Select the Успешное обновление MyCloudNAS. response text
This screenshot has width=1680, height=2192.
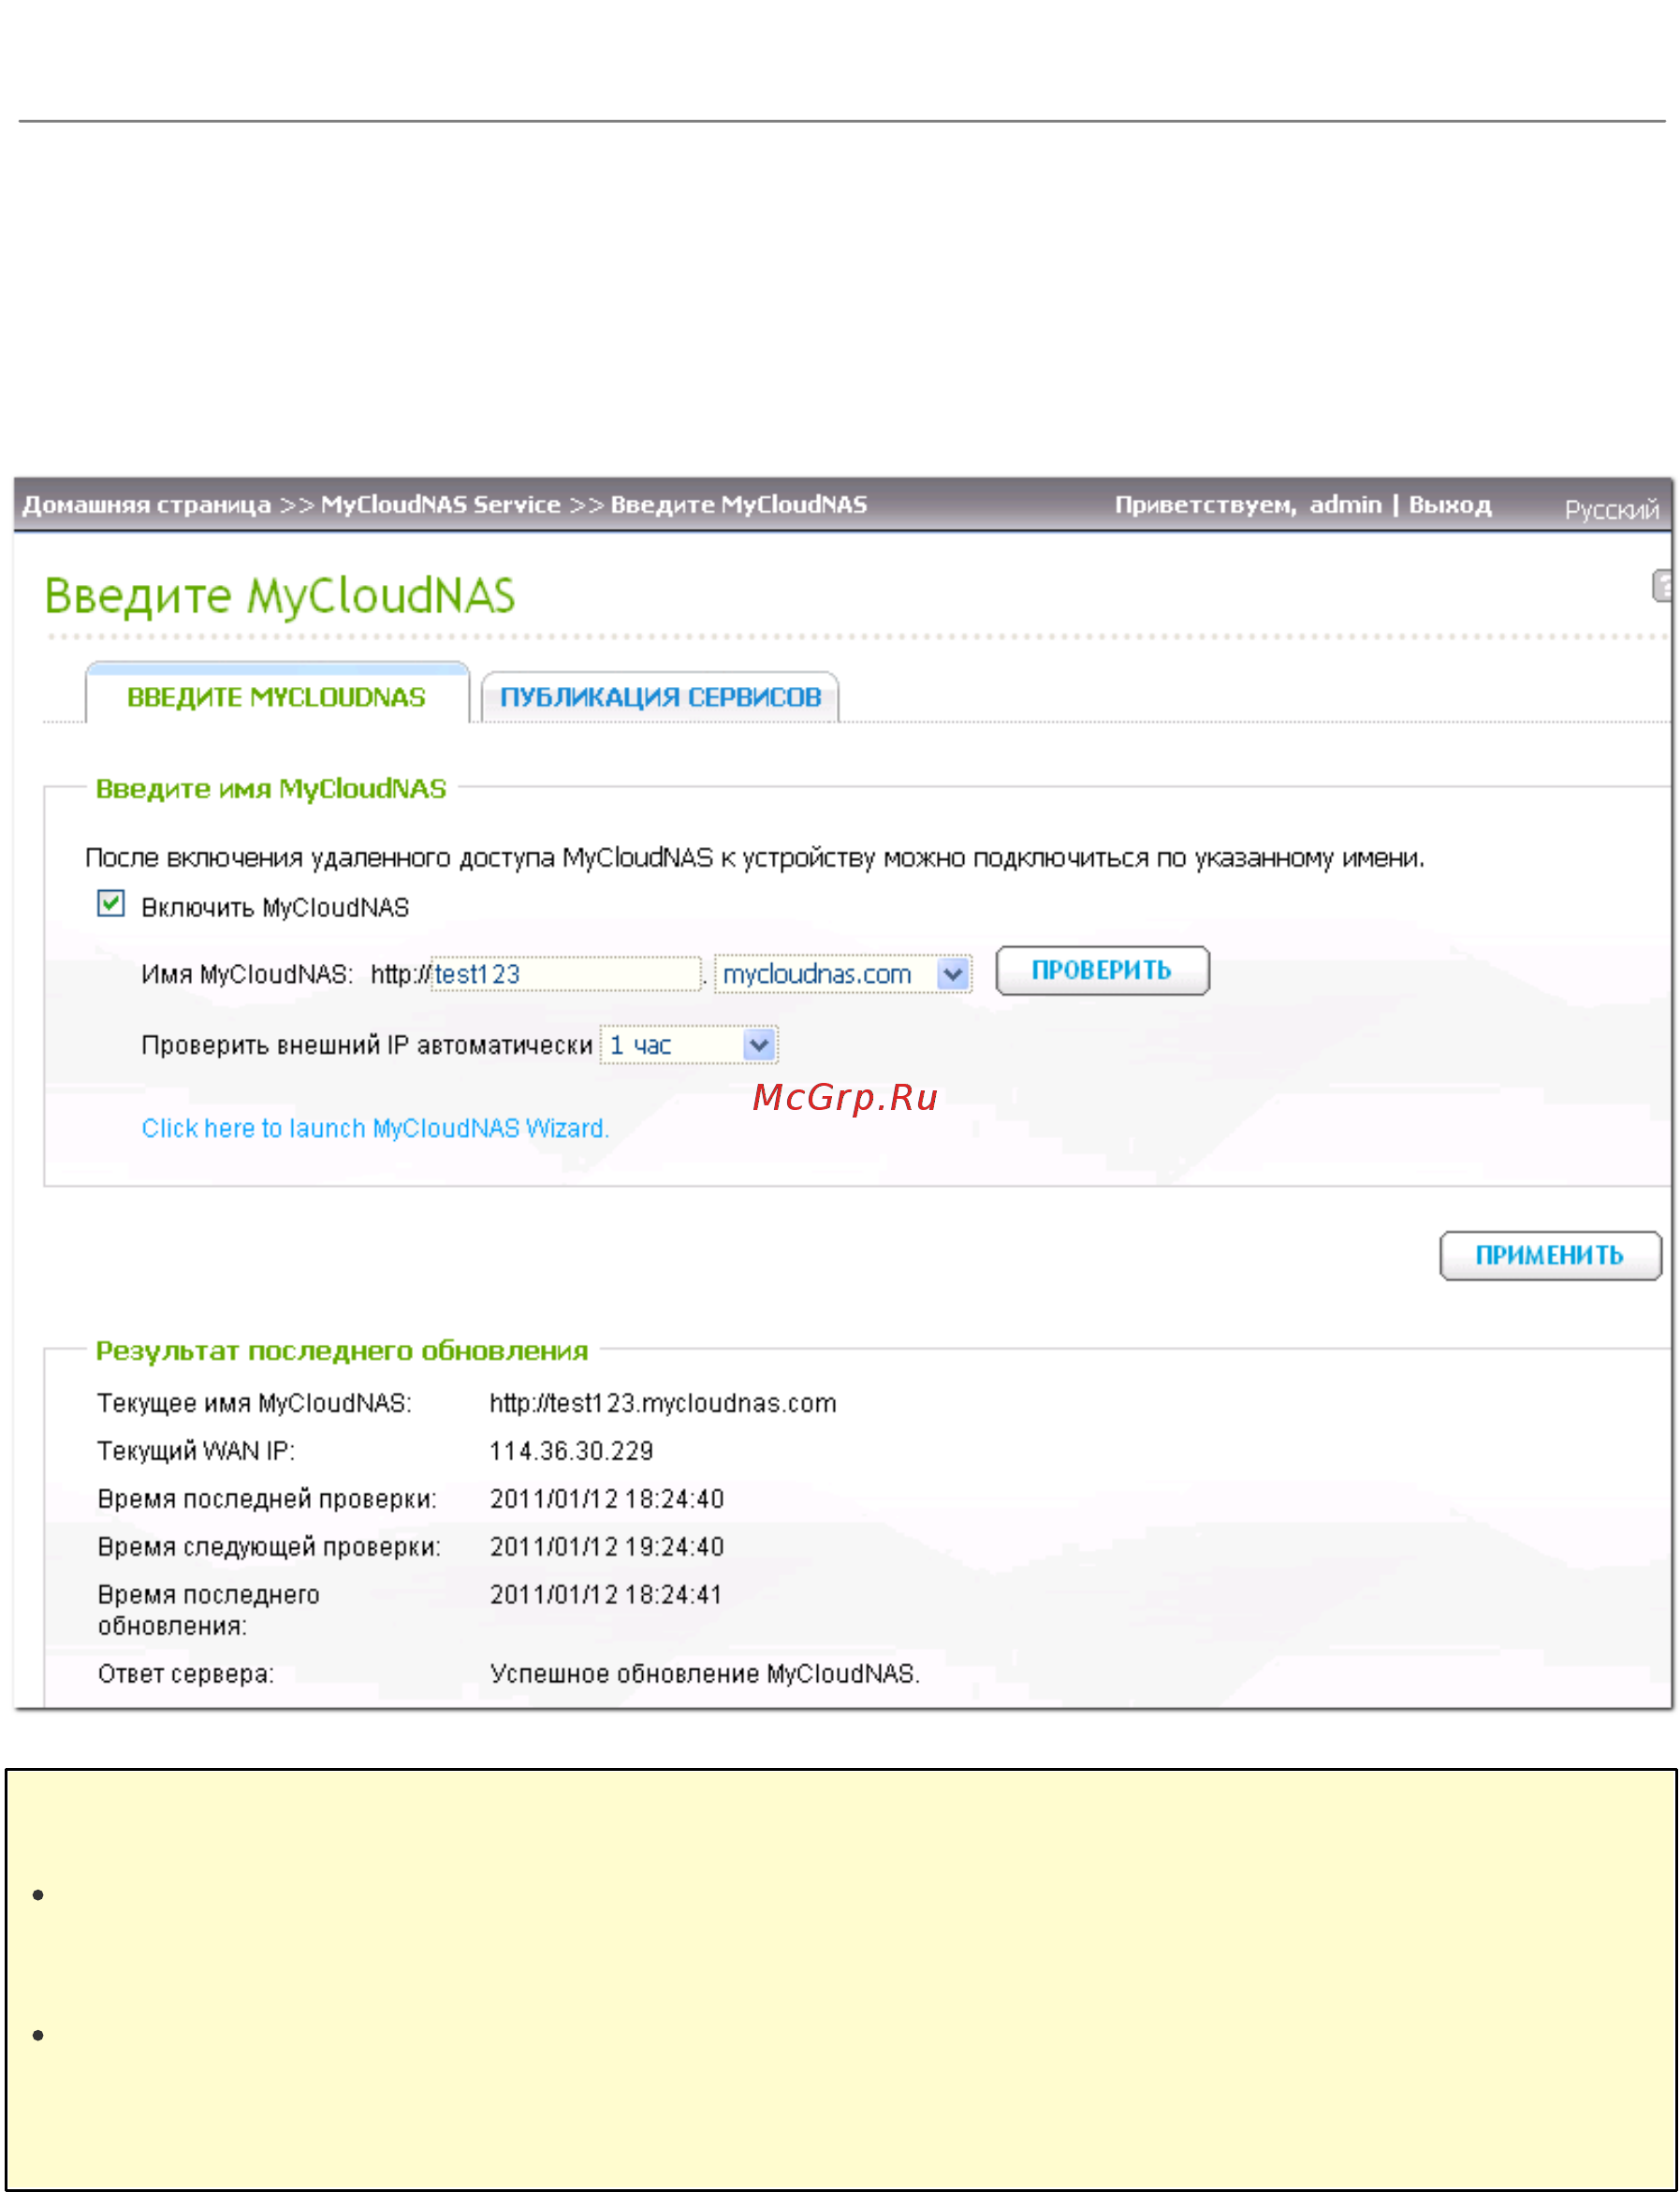705,1675
